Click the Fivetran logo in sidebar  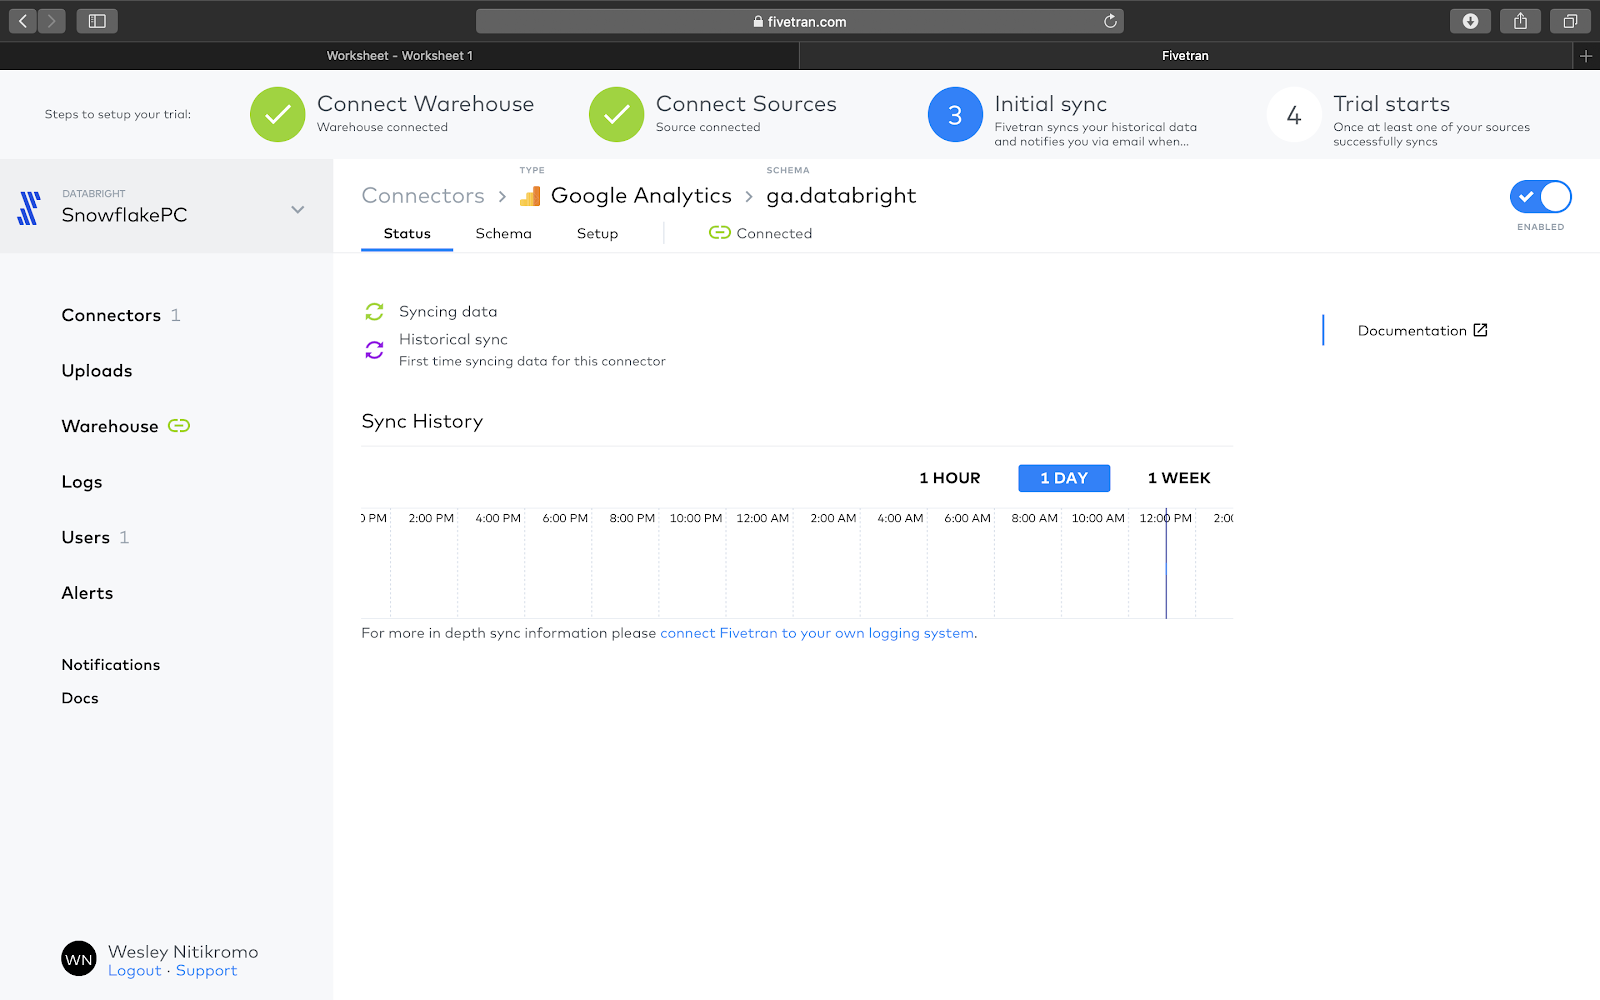pos(29,208)
